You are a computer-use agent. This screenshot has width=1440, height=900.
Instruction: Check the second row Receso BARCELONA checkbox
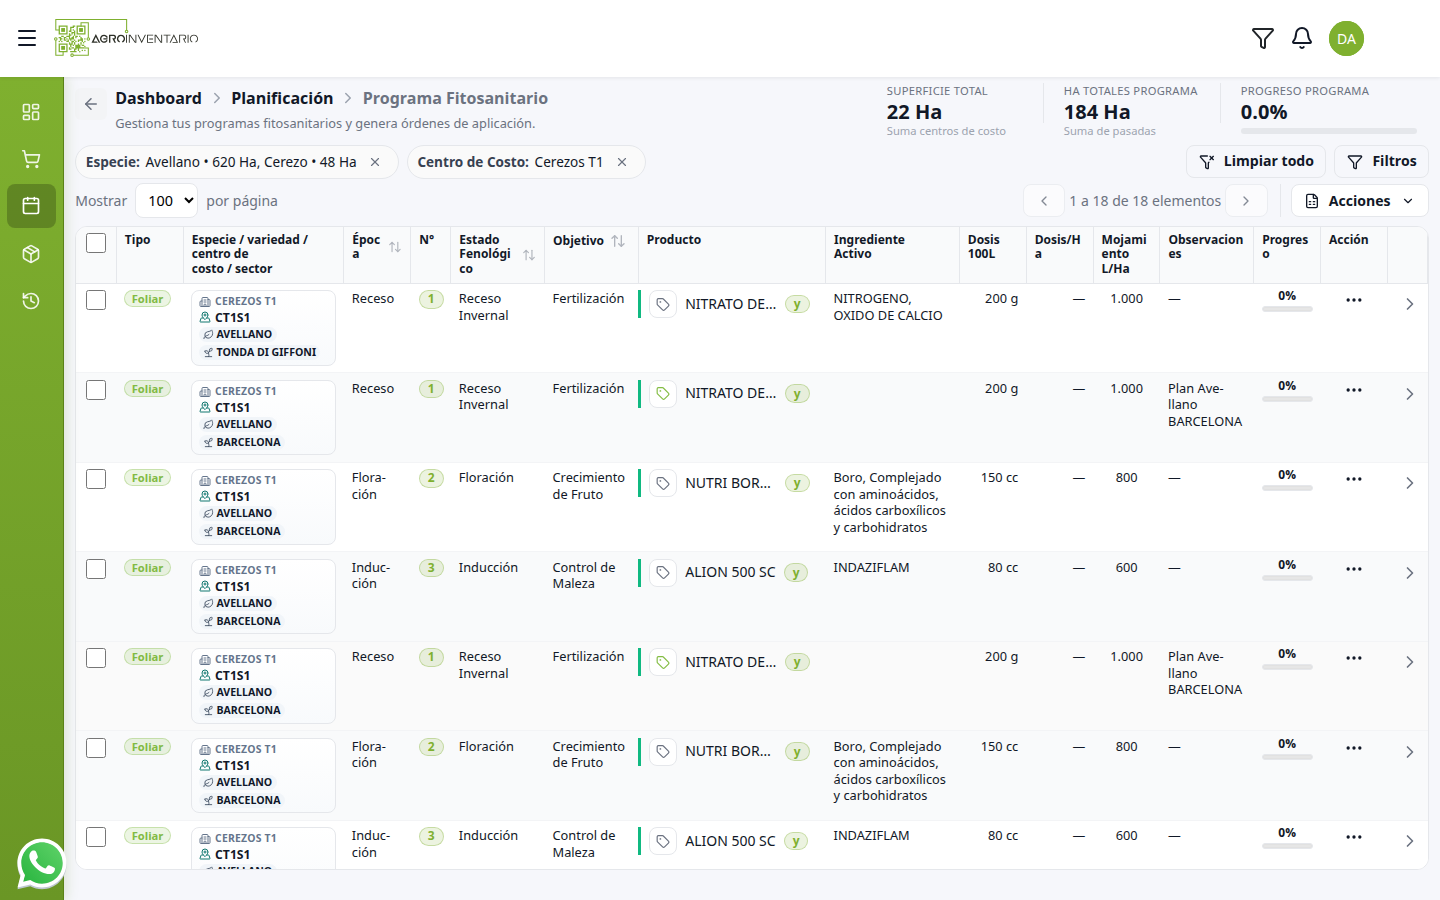click(96, 390)
